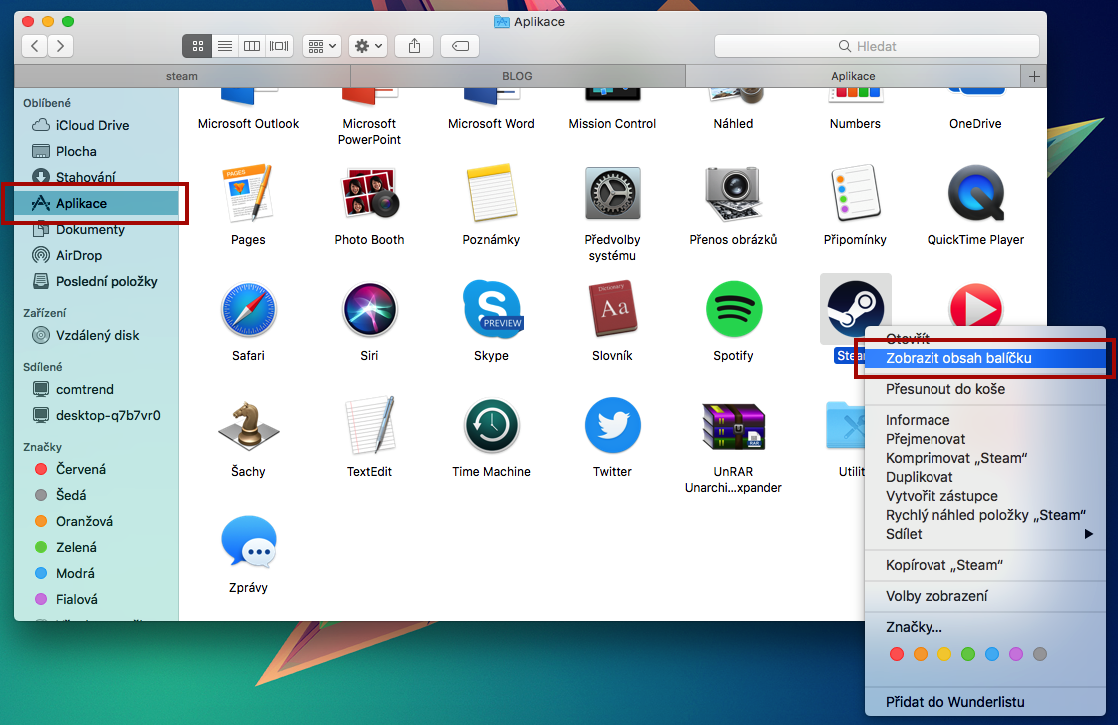Open the Safari compass icon

click(x=248, y=309)
